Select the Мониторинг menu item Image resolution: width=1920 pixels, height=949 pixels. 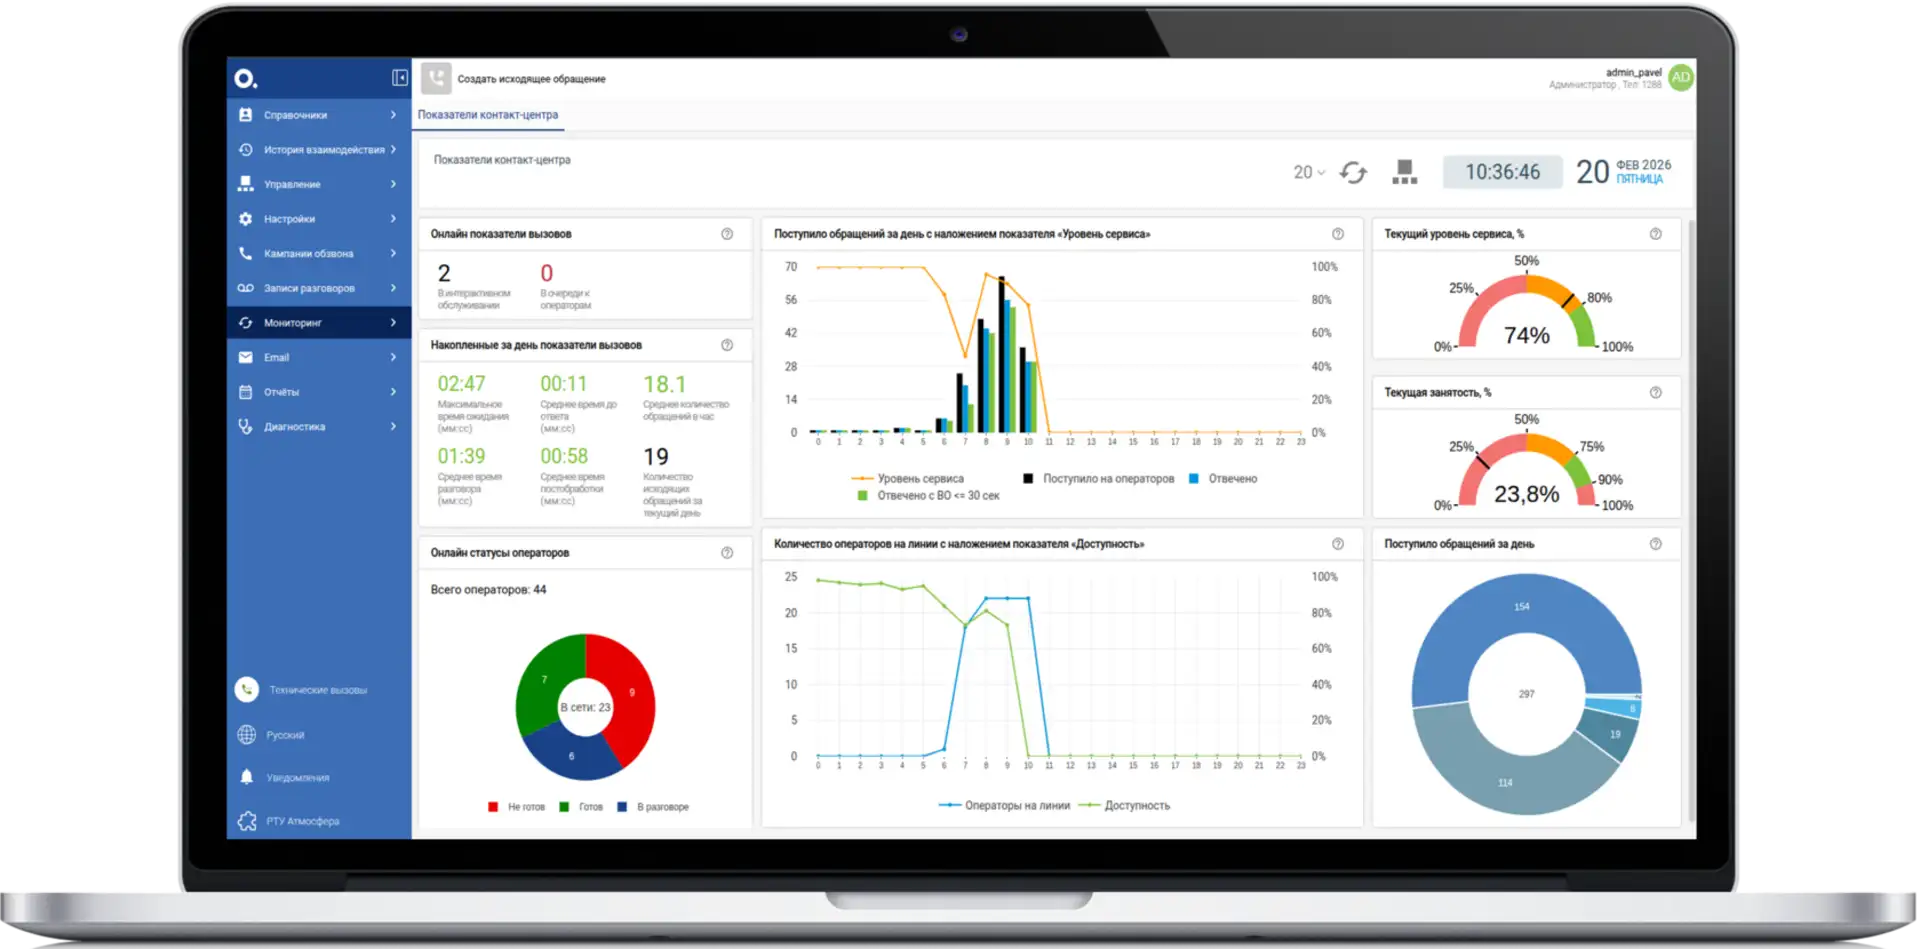tap(318, 323)
